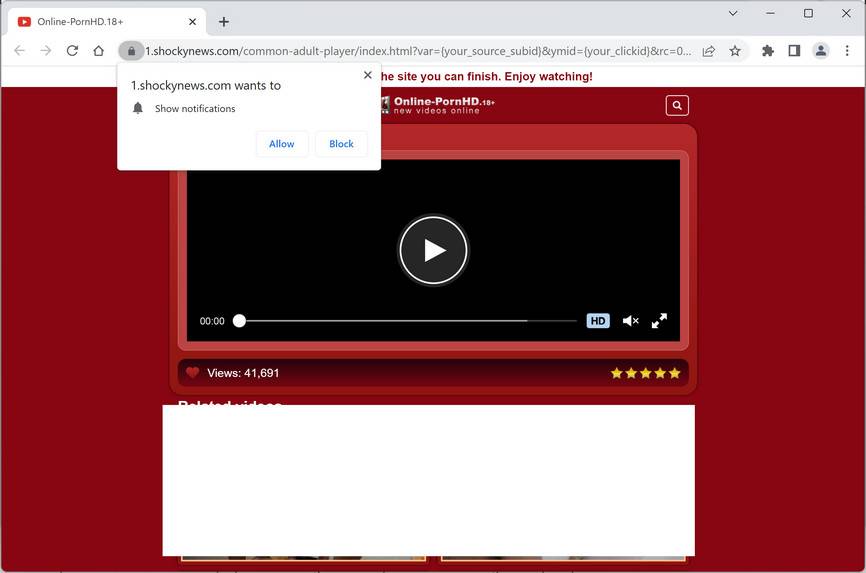Minimize the browser window
This screenshot has height=573, width=866.
coord(770,13)
